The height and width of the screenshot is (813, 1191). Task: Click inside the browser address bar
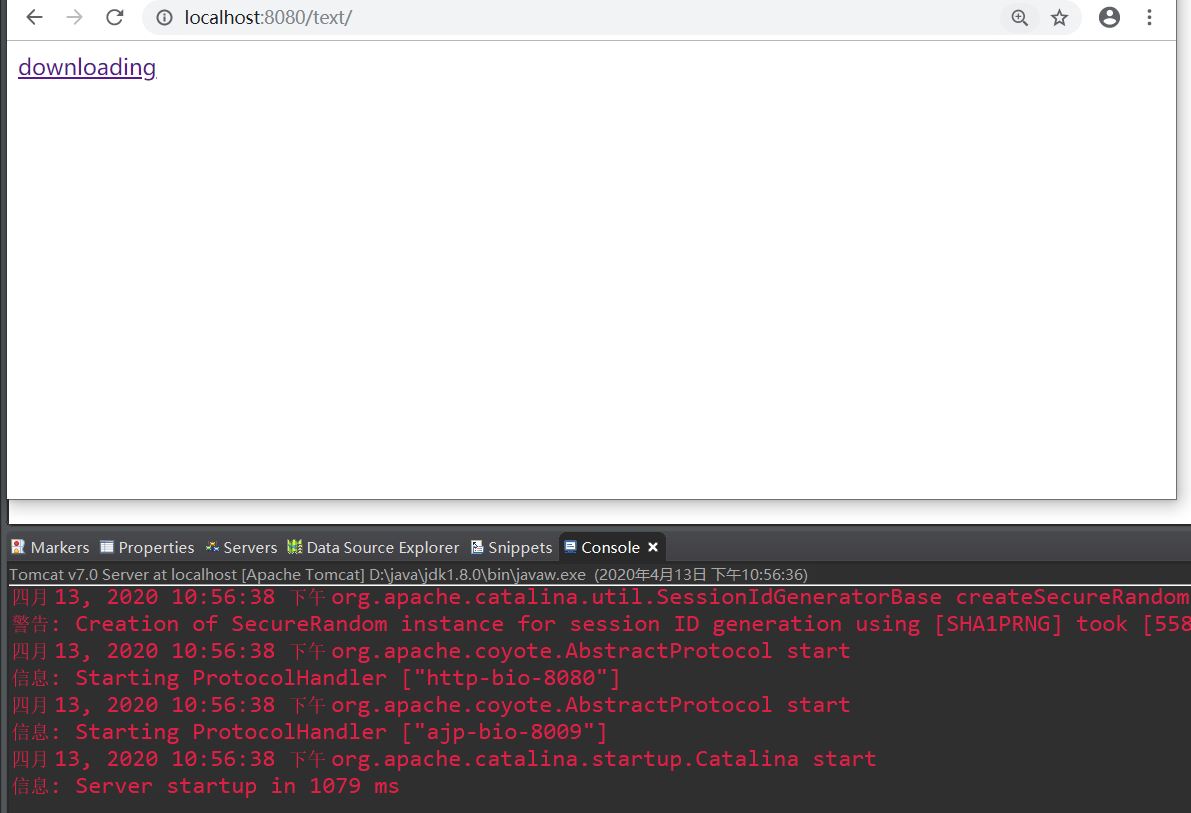tap(400, 17)
